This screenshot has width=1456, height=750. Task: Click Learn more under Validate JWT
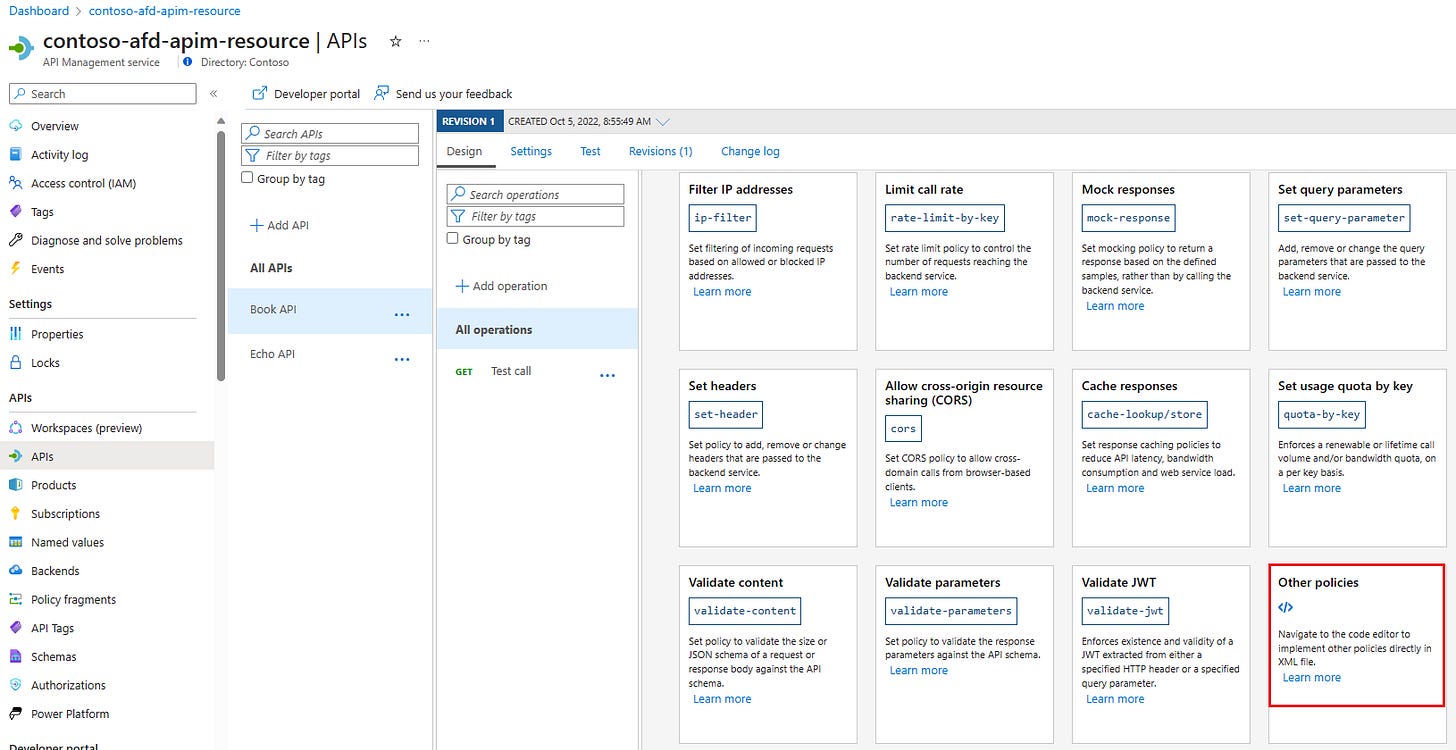click(1115, 699)
